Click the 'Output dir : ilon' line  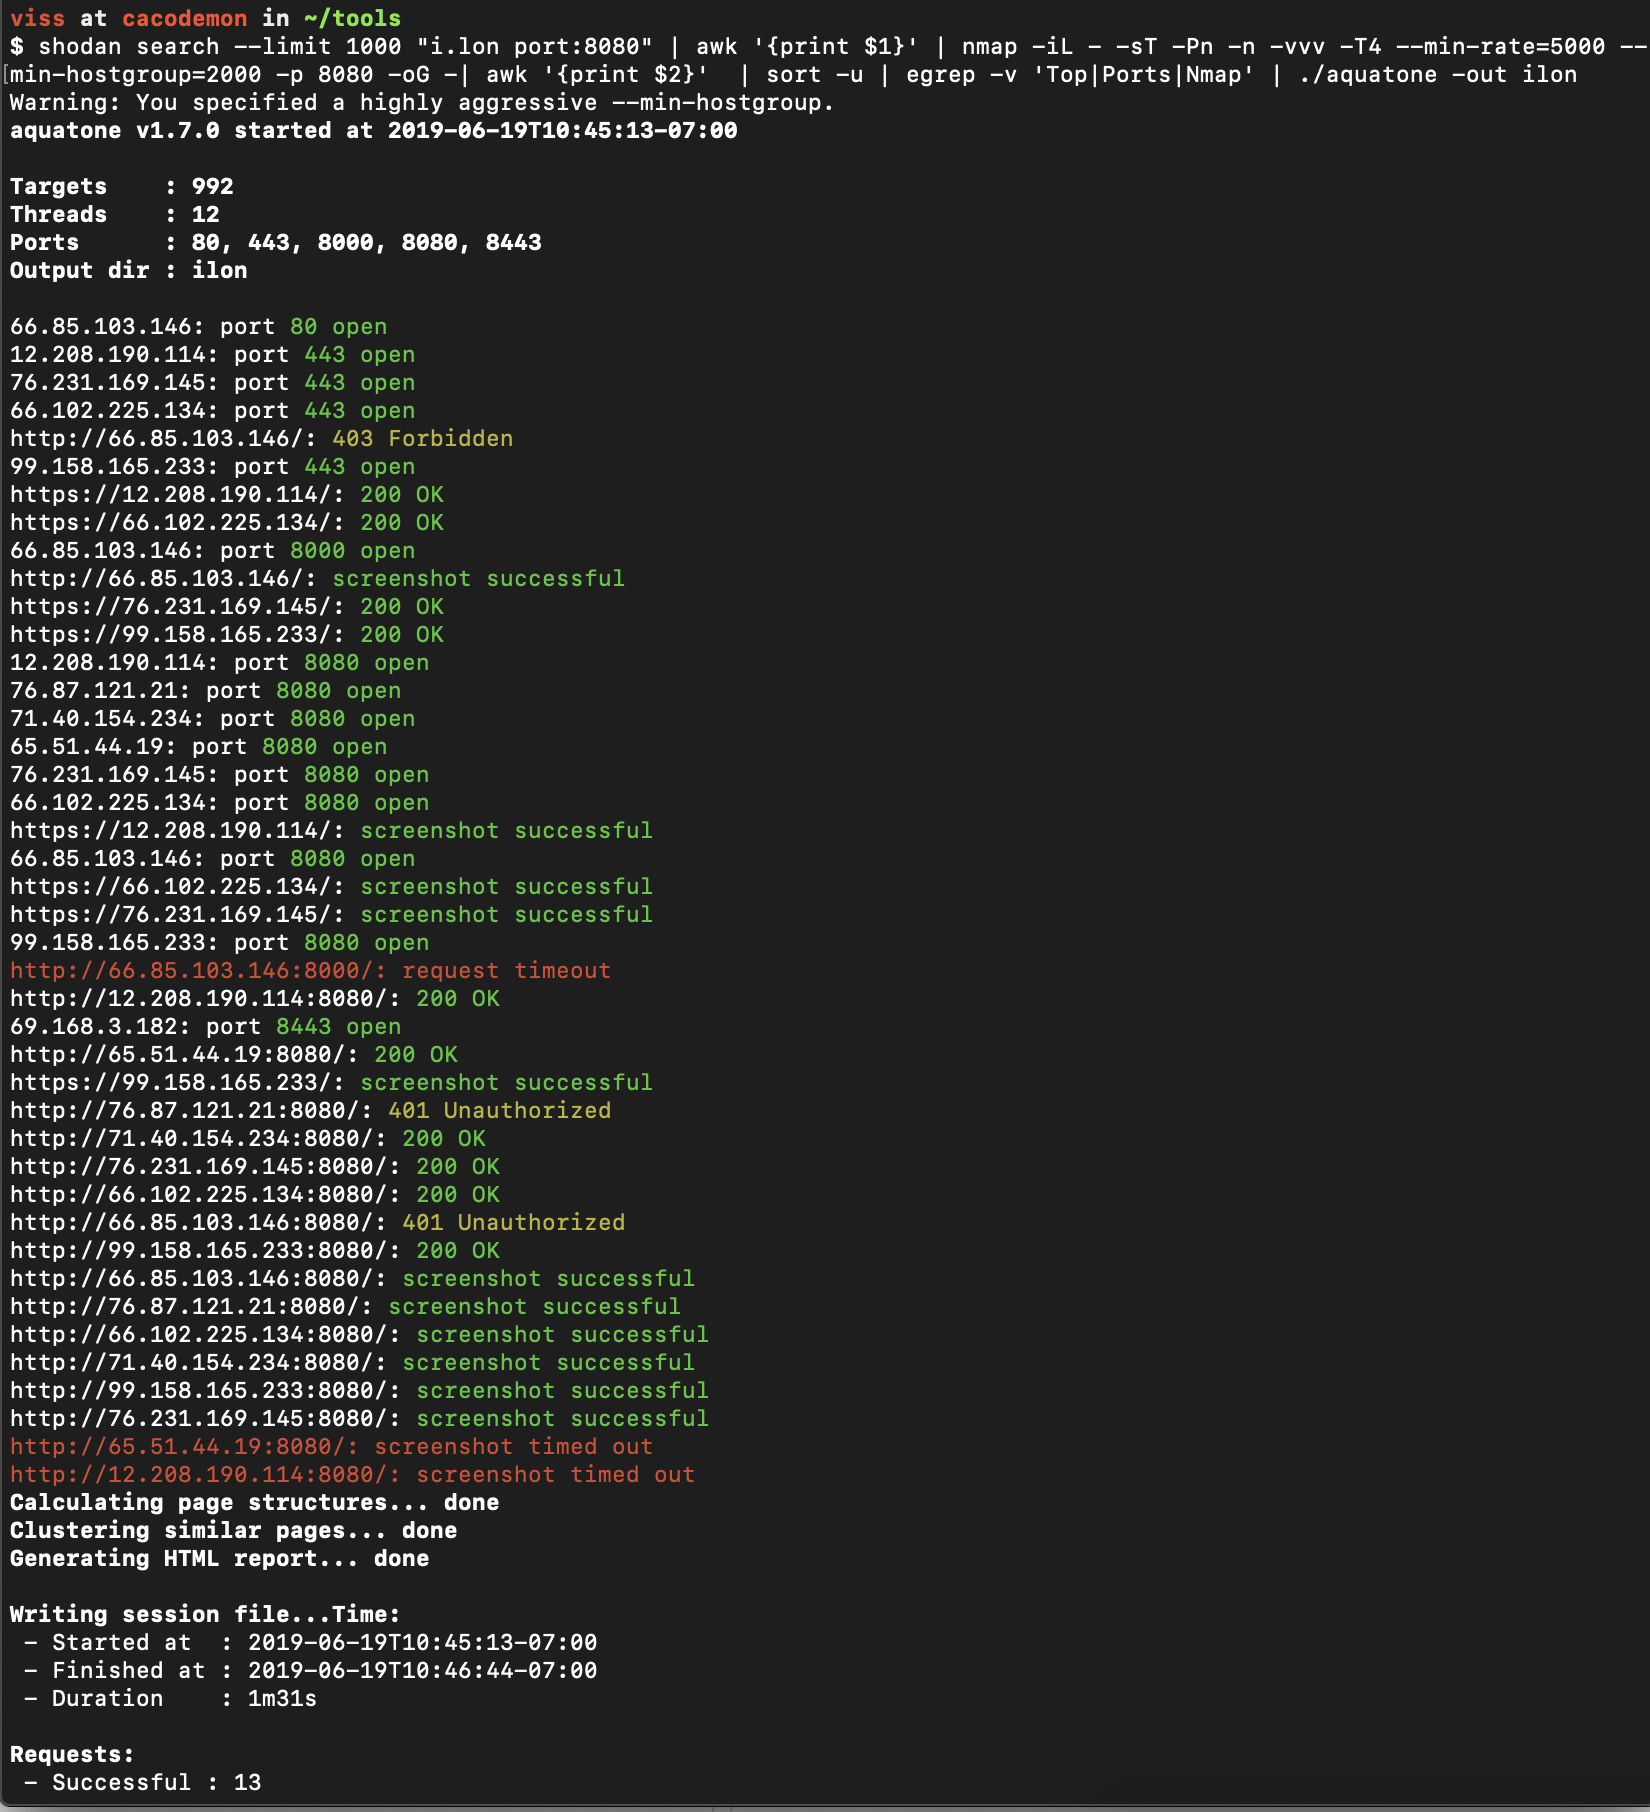pos(129,270)
